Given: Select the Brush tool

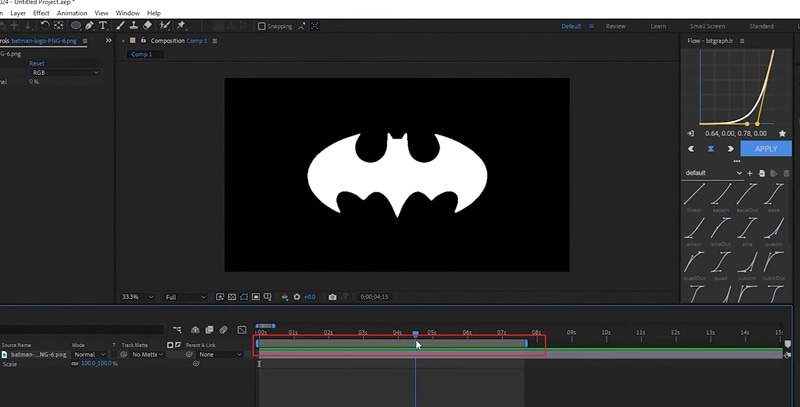Looking at the screenshot, I should [x=120, y=25].
